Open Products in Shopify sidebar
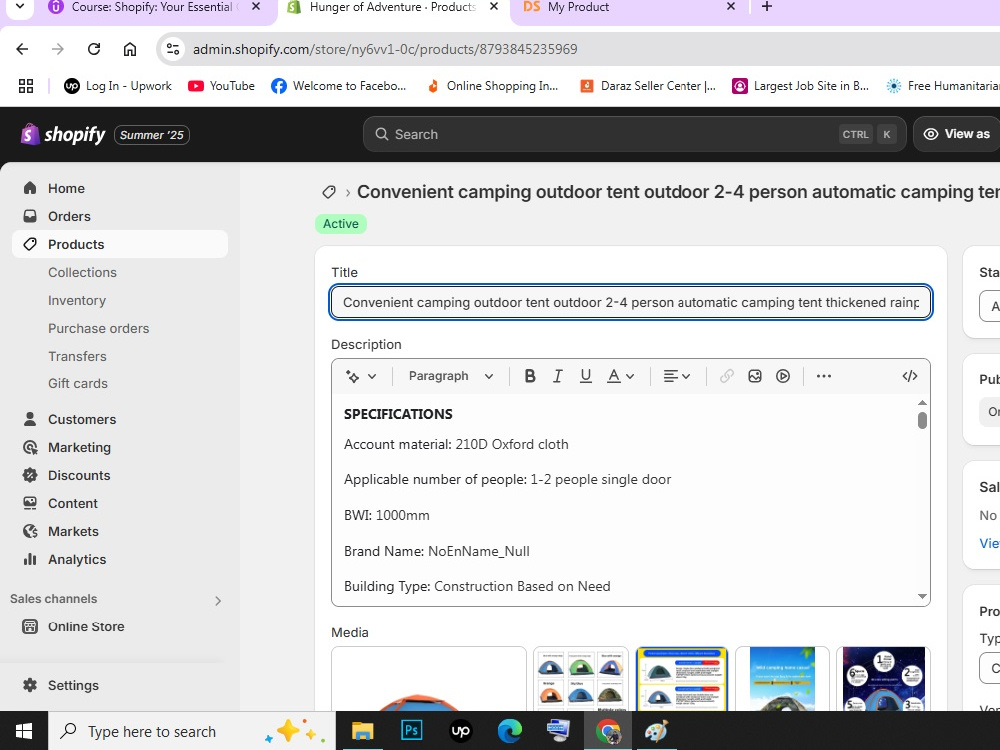 pyautogui.click(x=120, y=244)
